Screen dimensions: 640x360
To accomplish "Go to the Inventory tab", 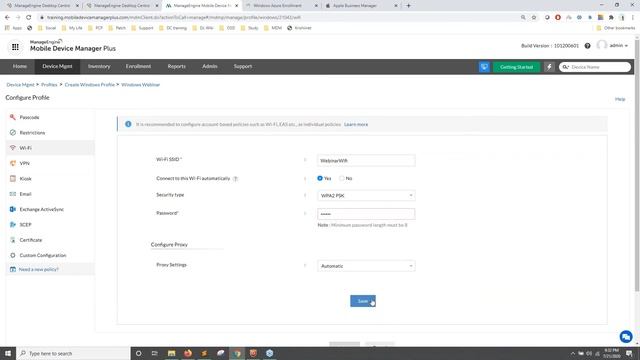I will [x=99, y=66].
